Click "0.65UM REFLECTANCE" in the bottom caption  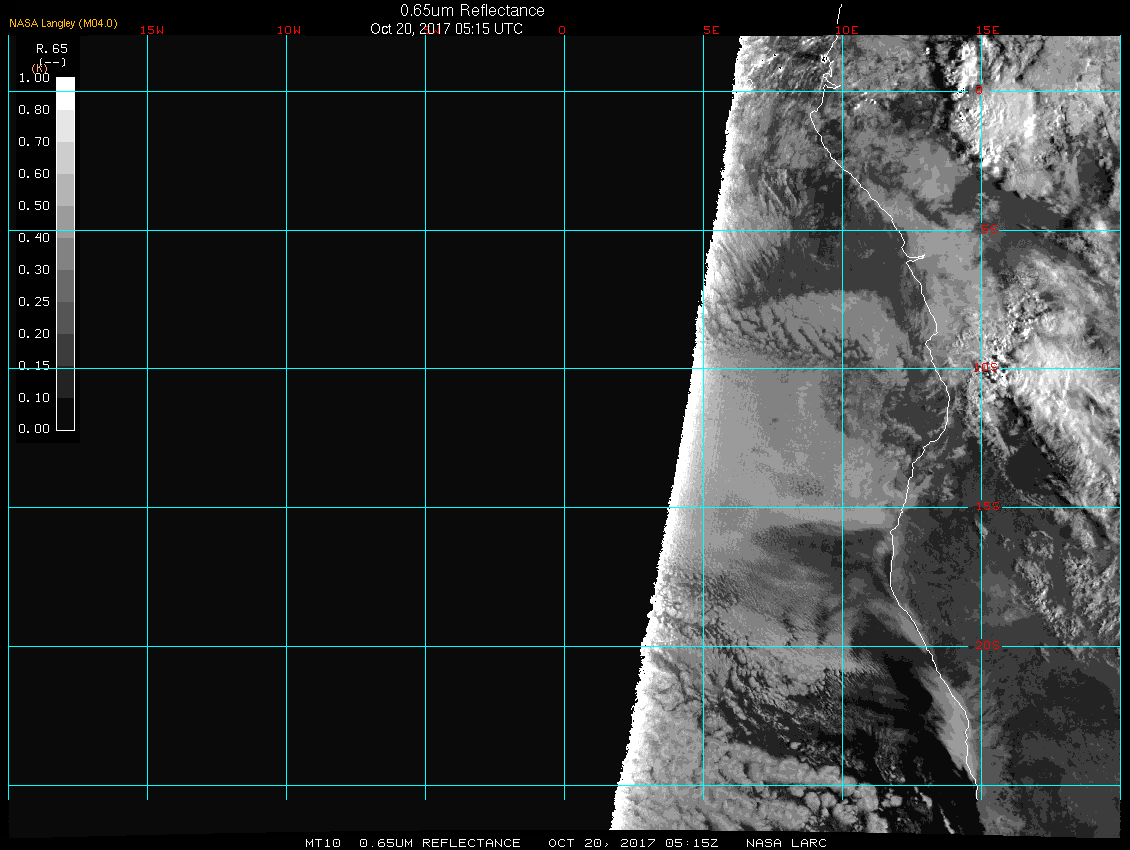[440, 843]
